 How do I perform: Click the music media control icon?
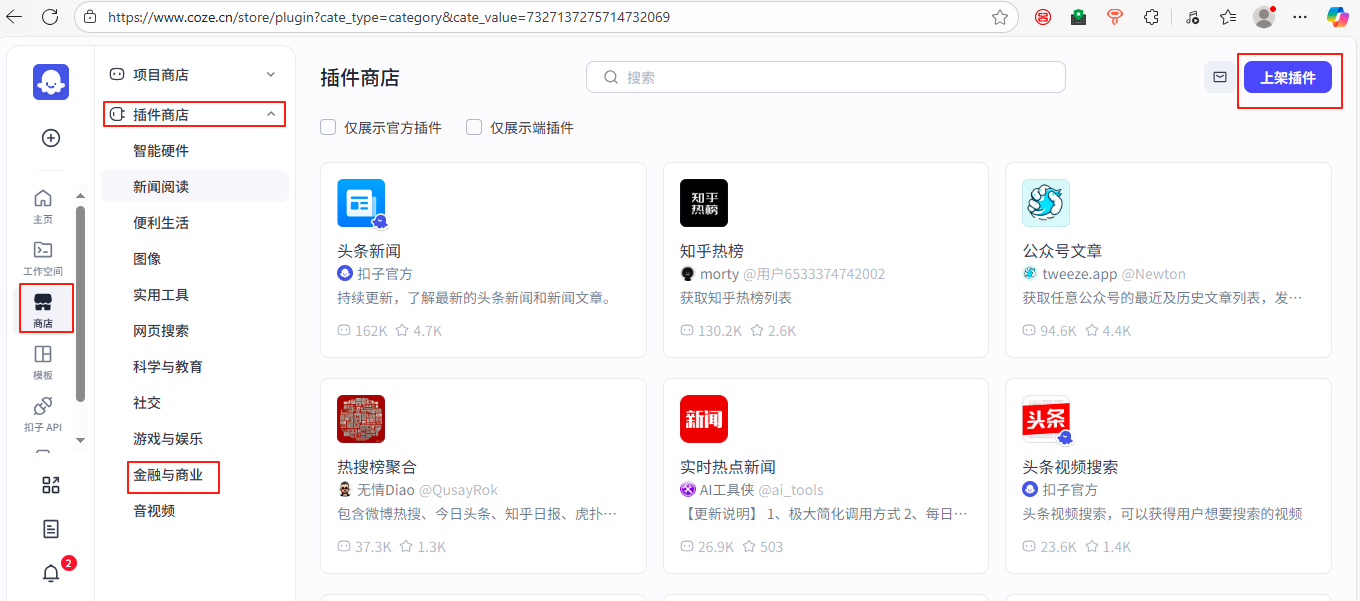(1192, 17)
